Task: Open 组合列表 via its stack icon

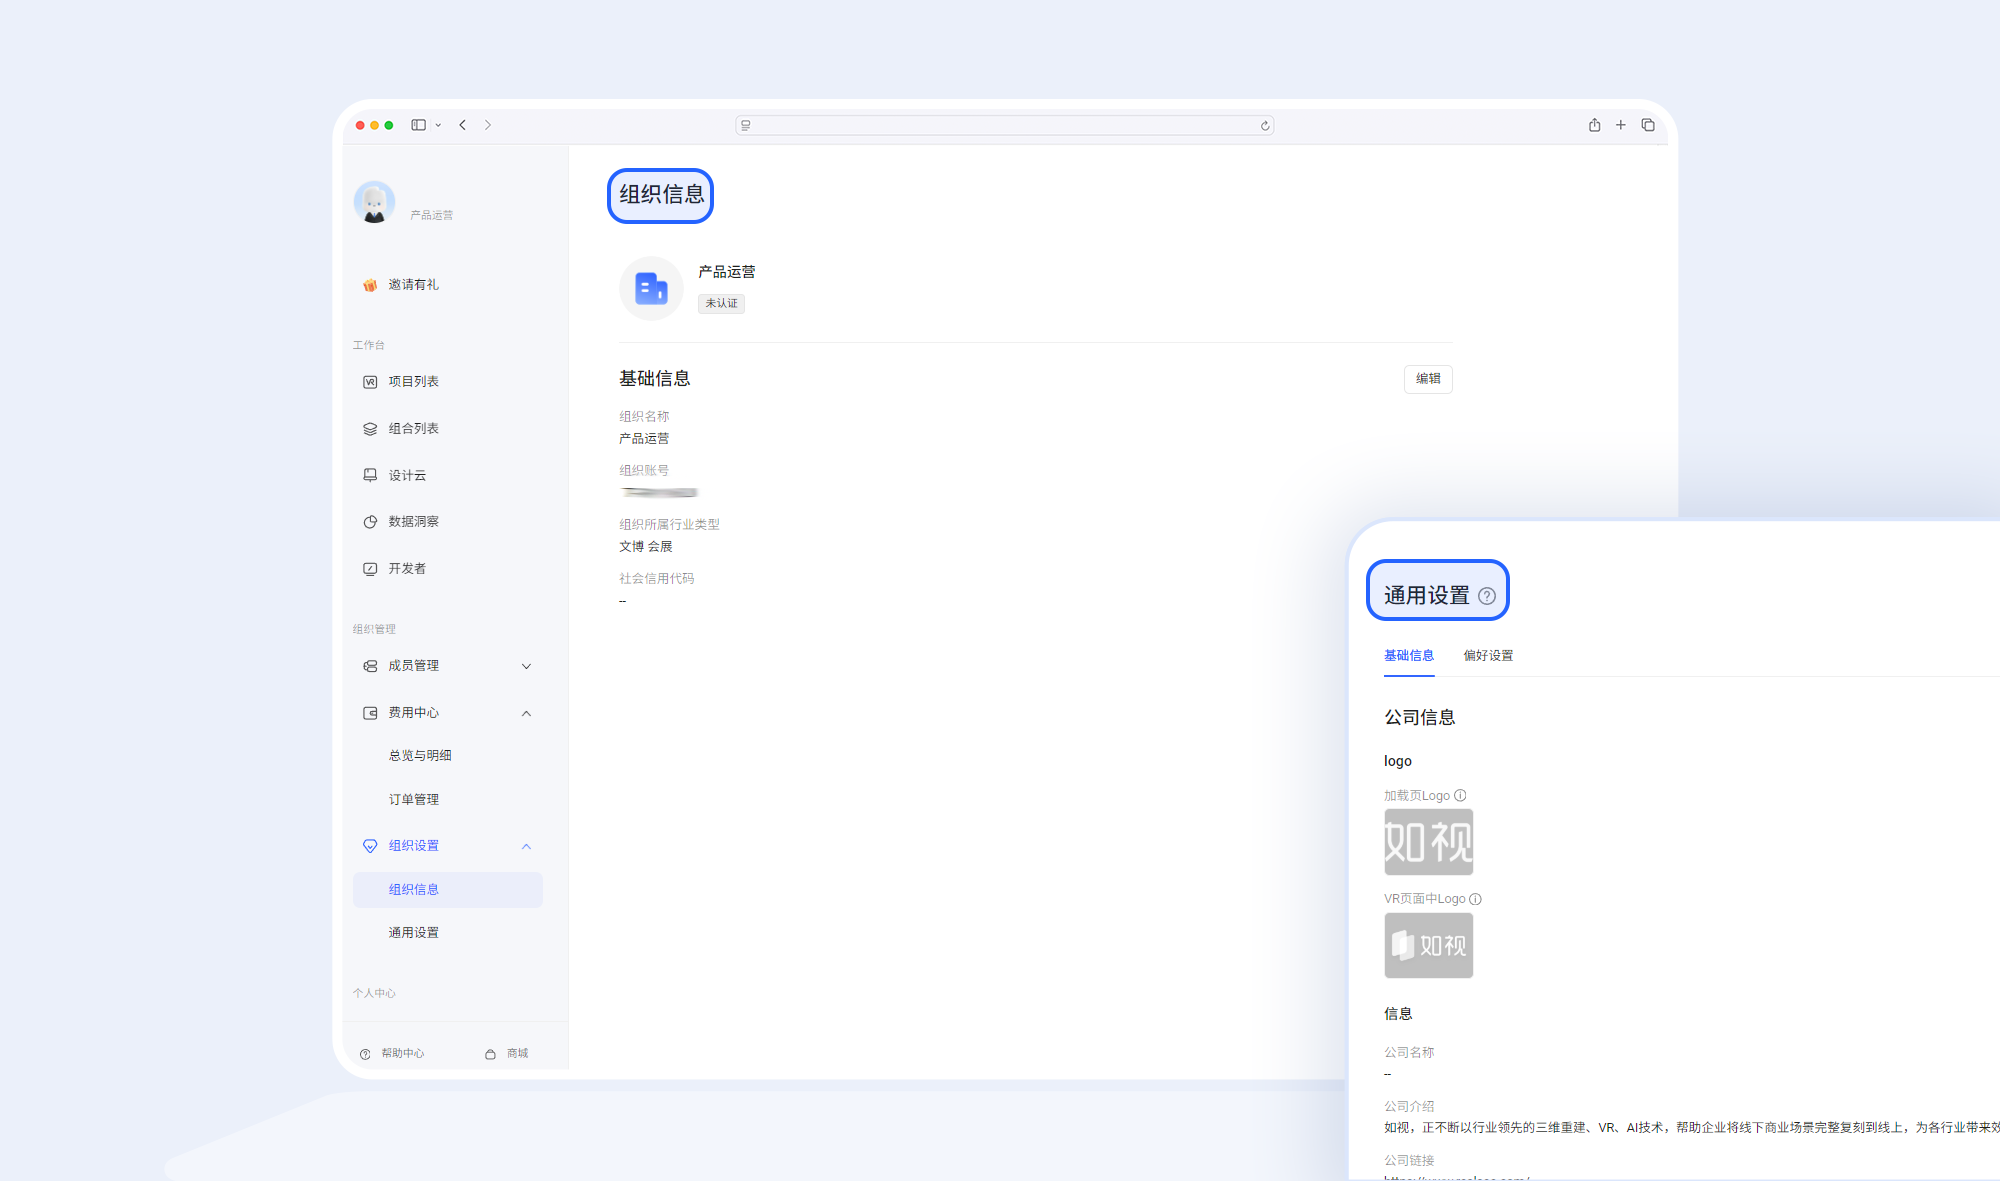Action: coord(370,428)
